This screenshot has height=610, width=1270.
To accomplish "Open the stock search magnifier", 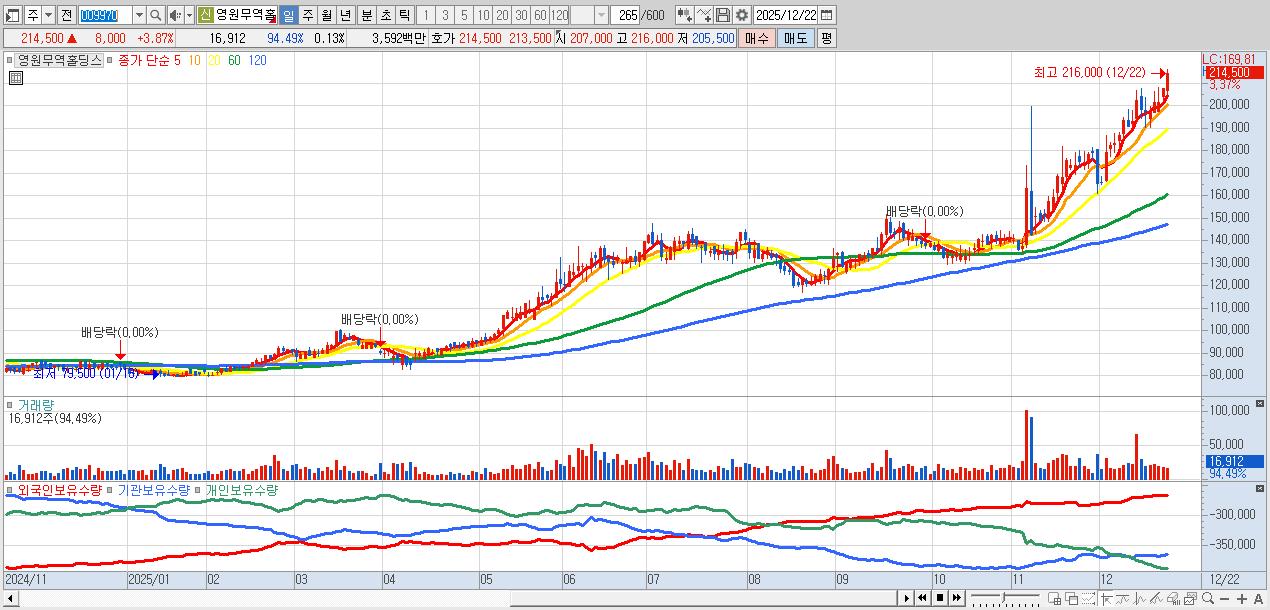I will pyautogui.click(x=155, y=15).
